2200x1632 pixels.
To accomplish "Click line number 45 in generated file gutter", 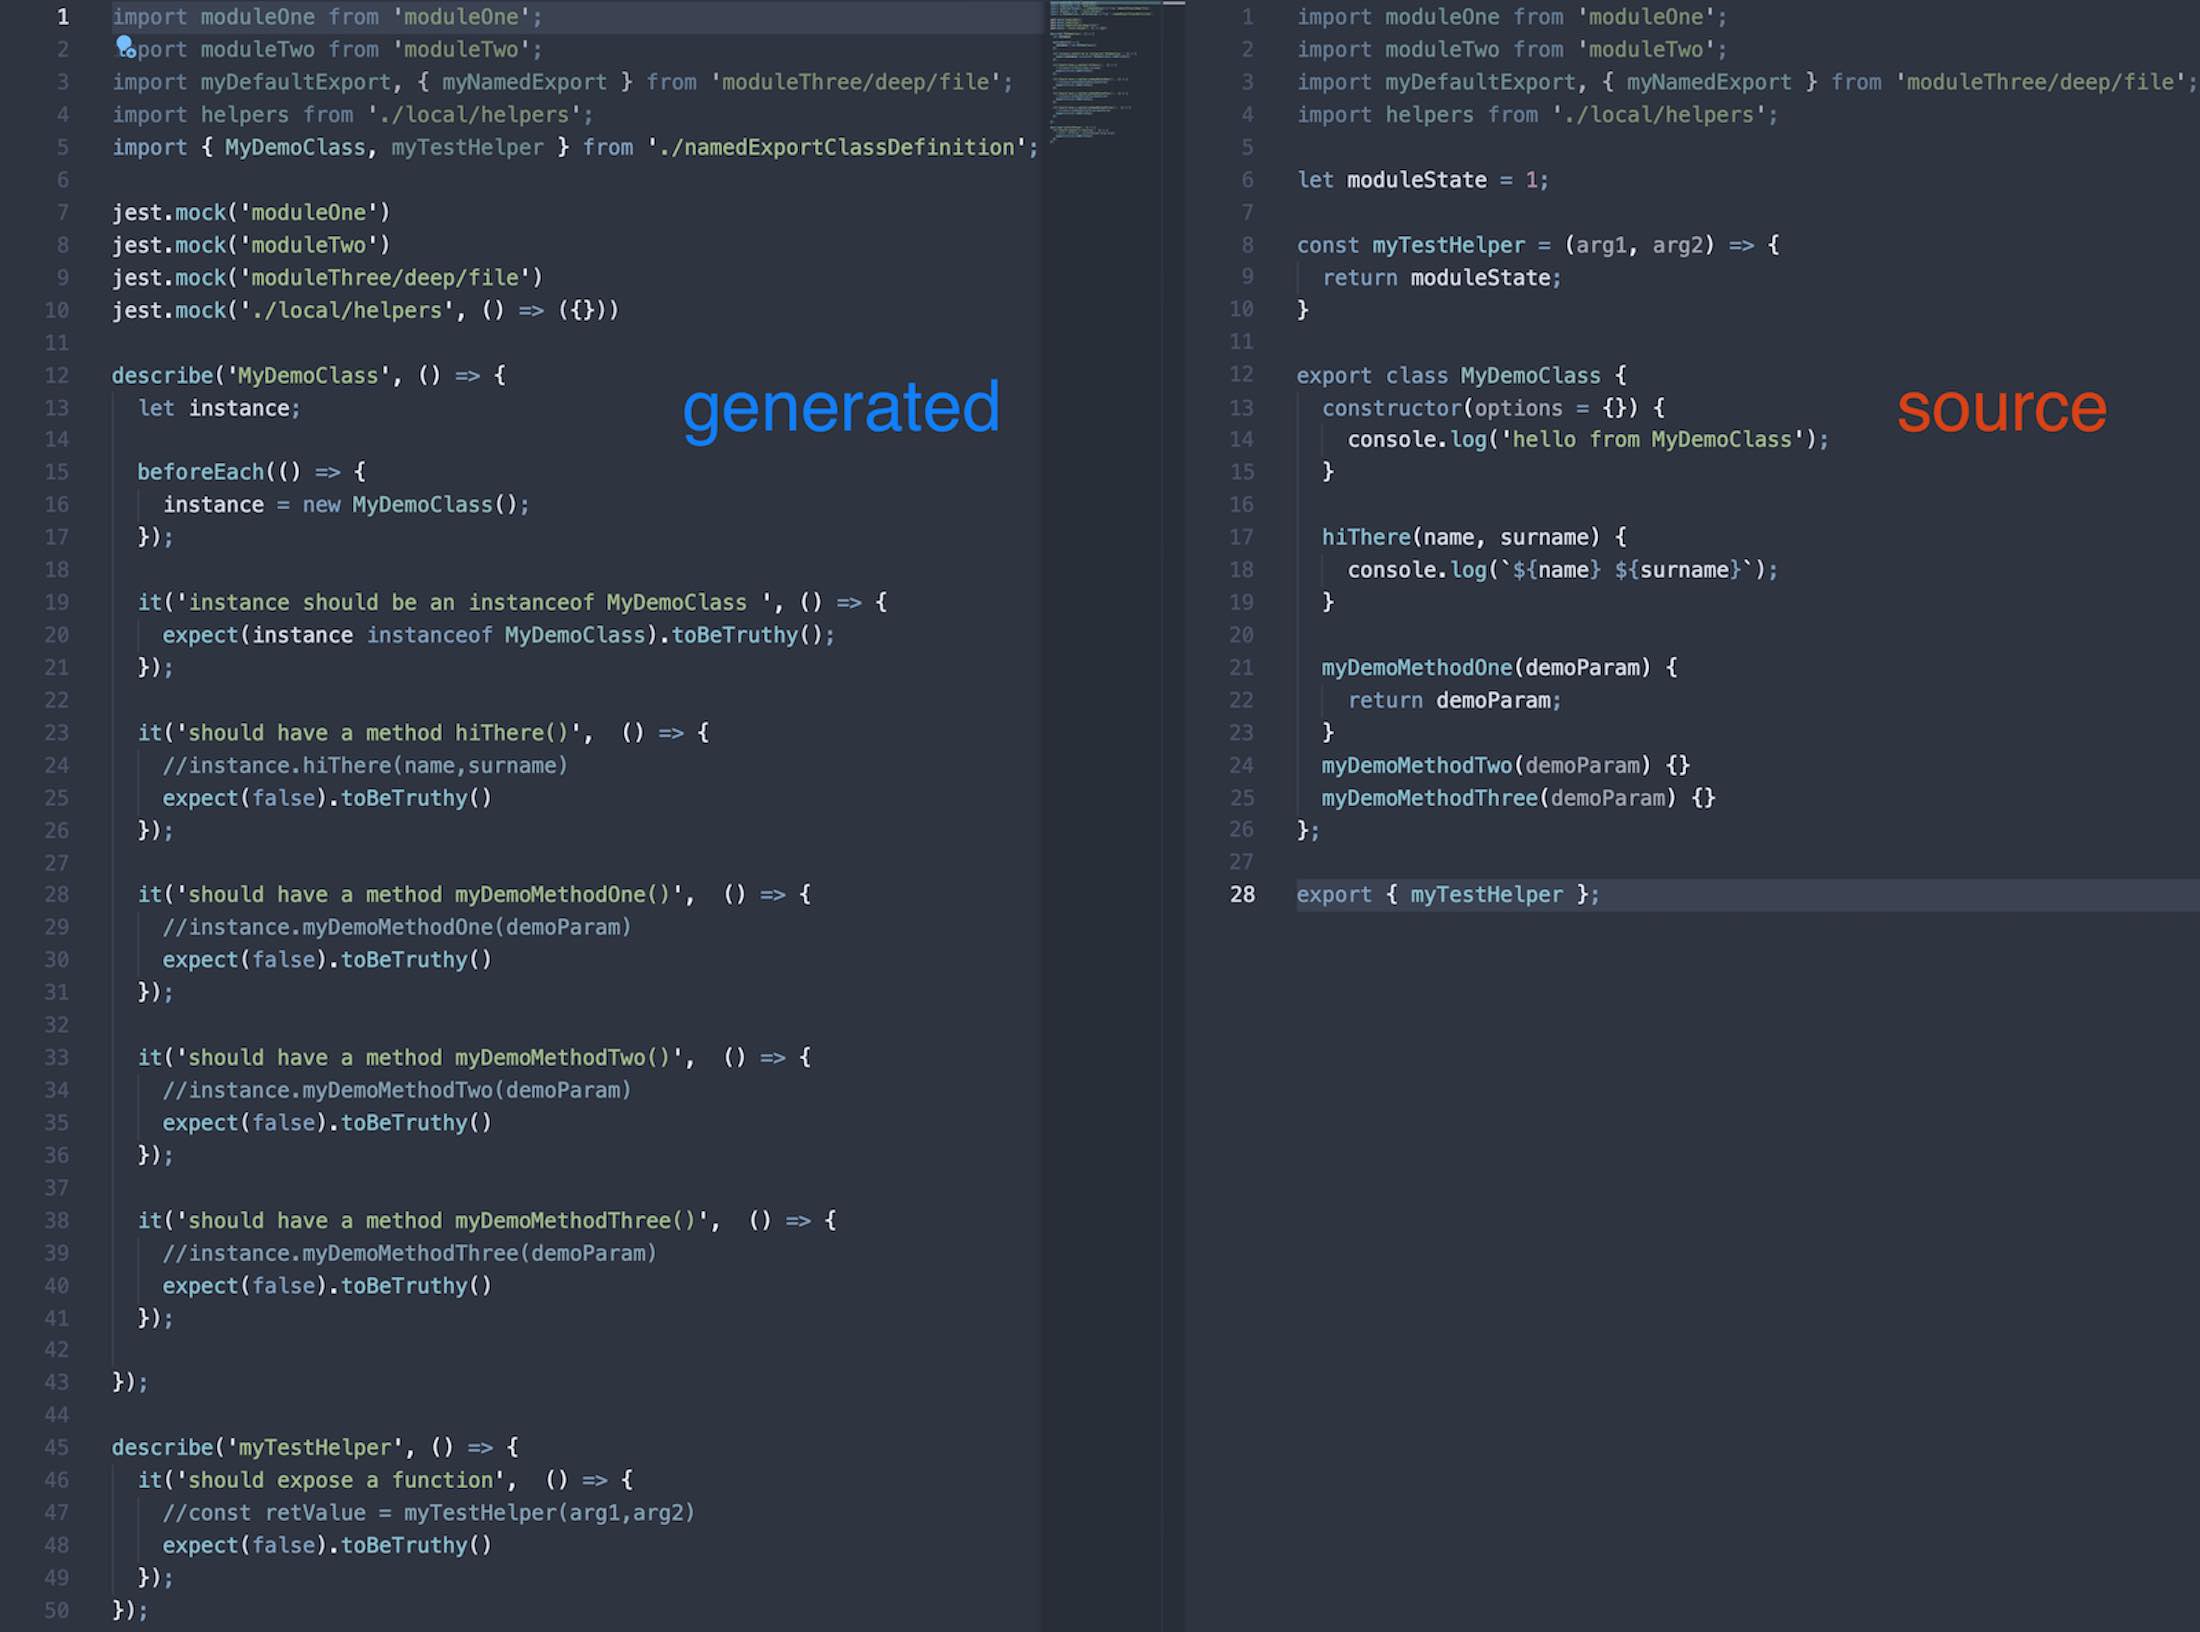I will [x=57, y=1447].
